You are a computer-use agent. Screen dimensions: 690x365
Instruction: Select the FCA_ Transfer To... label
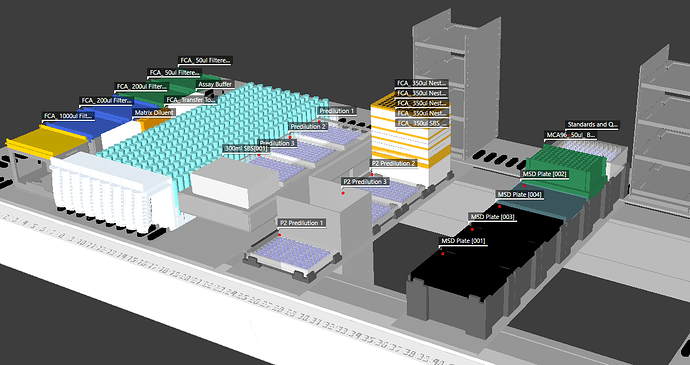pyautogui.click(x=191, y=100)
